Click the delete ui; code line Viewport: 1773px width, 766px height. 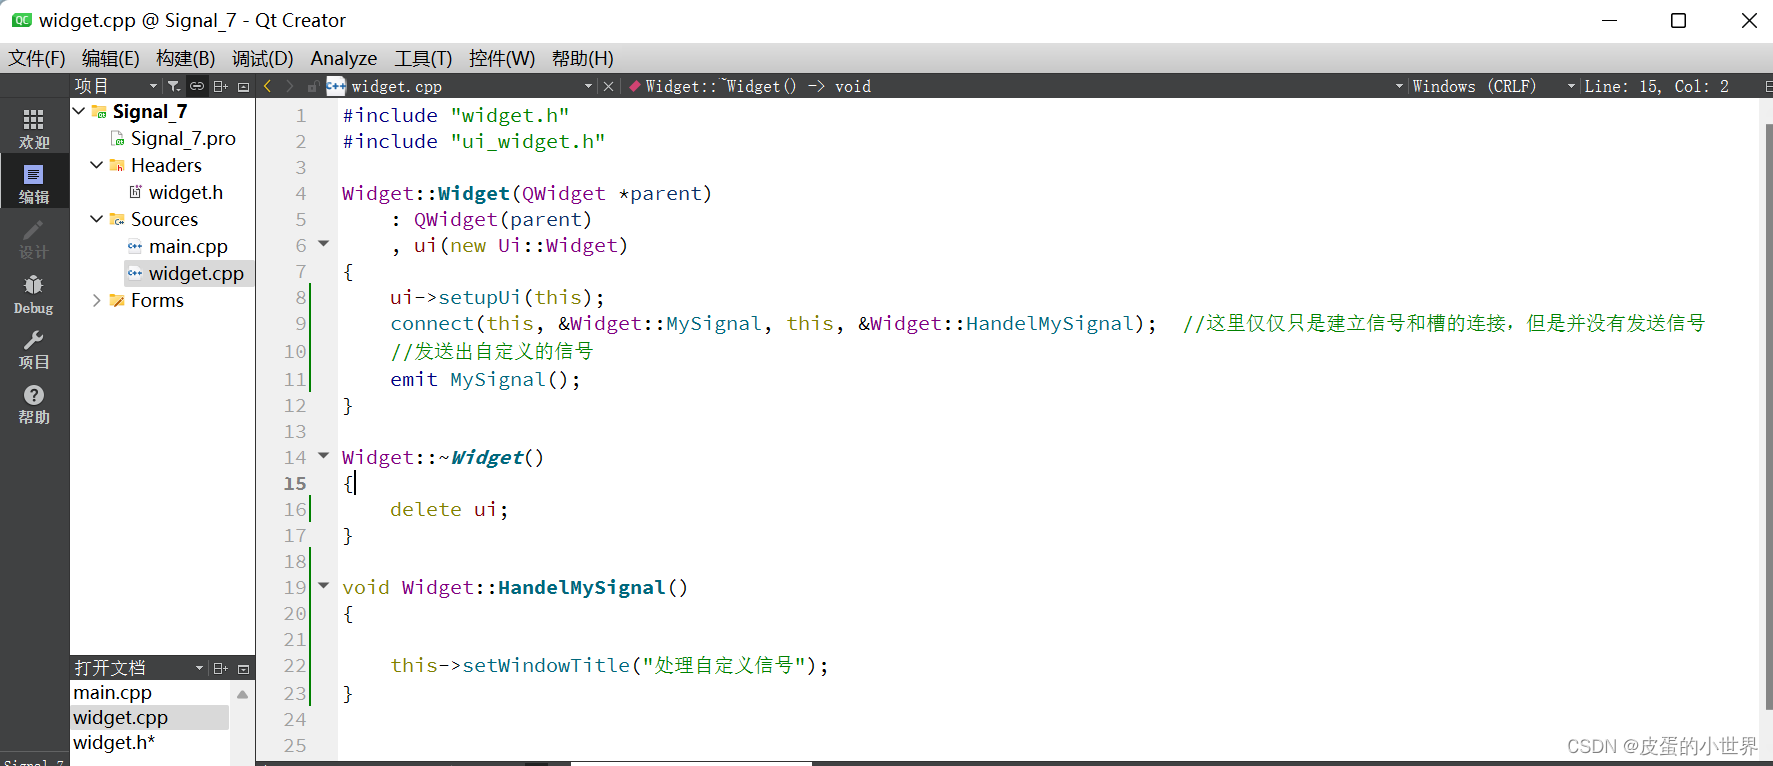tap(449, 509)
